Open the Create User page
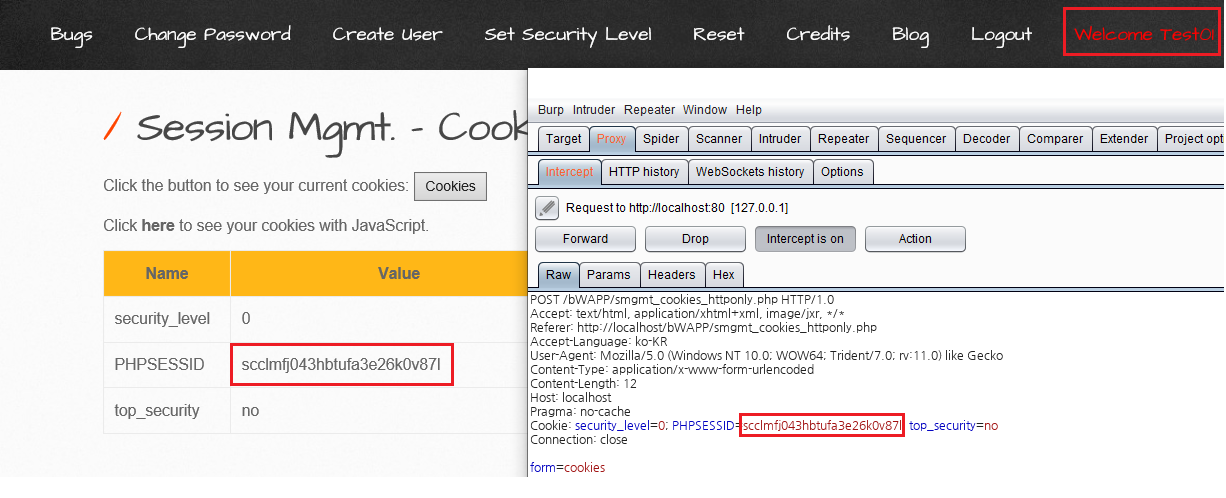Screen dimensions: 1226x498 pos(387,34)
